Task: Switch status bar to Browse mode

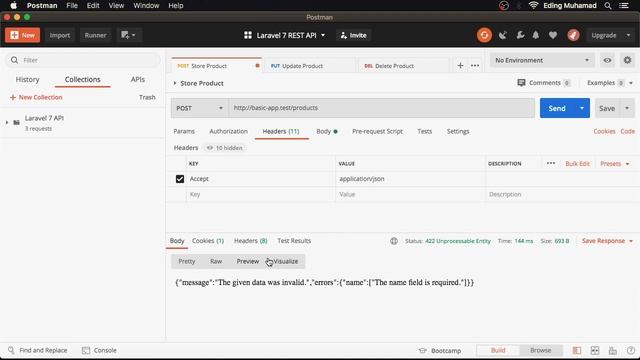Action: (540, 350)
